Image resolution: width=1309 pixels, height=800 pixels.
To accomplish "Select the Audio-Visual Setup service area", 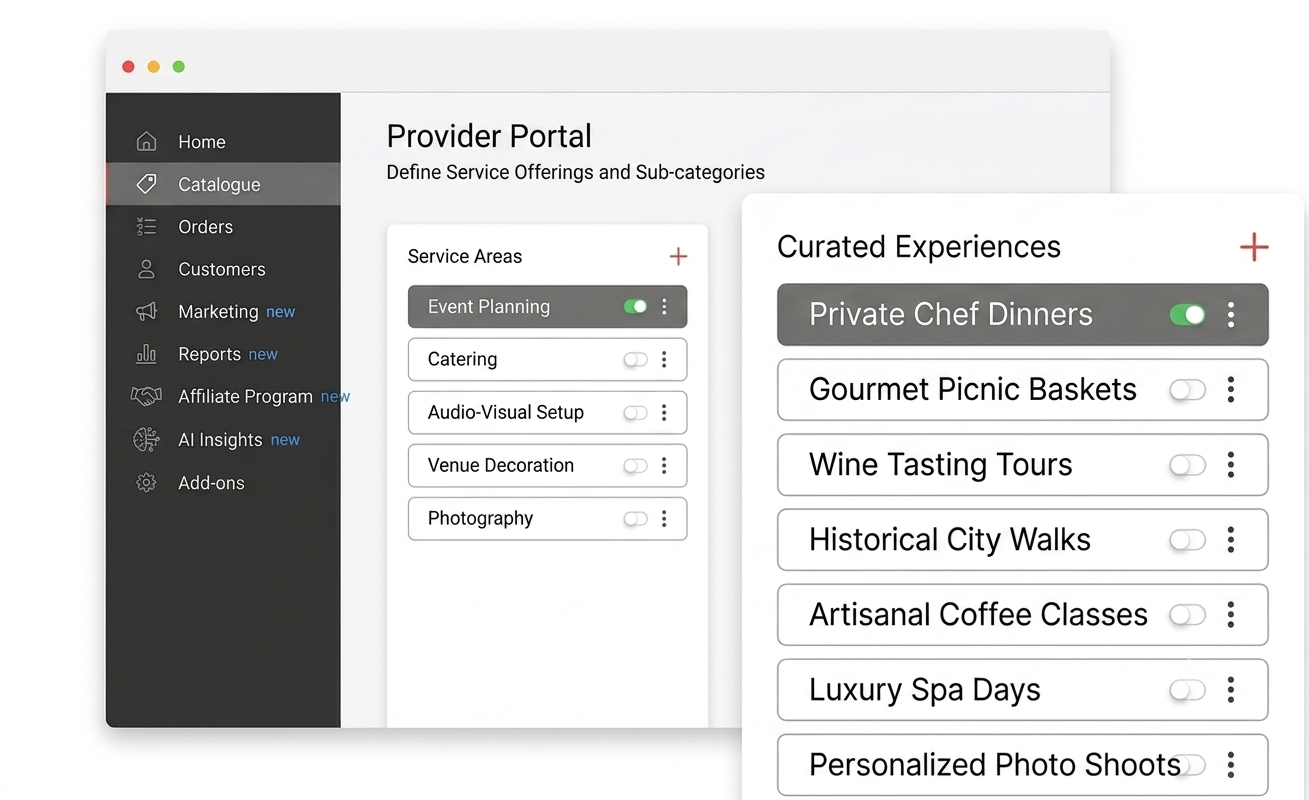I will pyautogui.click(x=547, y=413).
